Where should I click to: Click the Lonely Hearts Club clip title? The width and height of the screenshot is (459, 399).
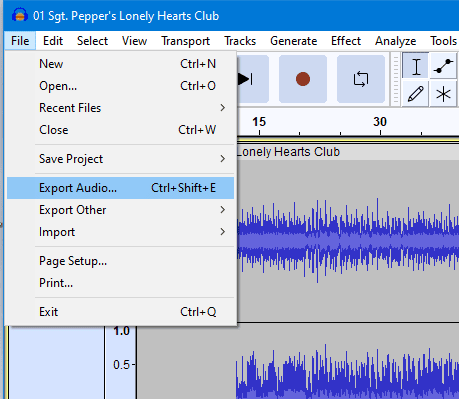point(288,152)
